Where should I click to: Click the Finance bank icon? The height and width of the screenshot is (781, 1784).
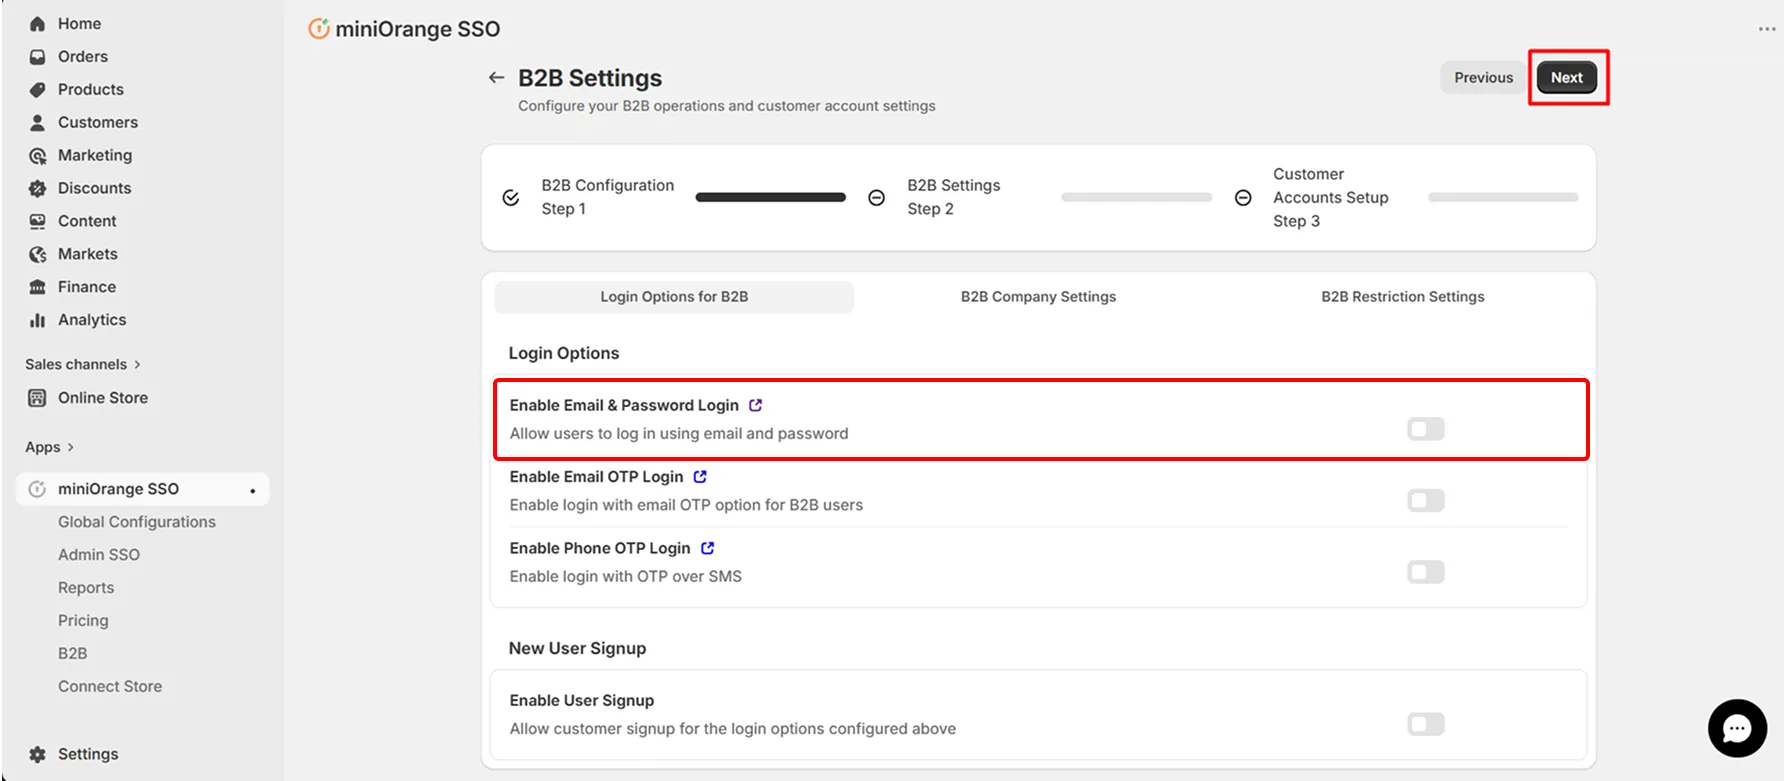click(x=37, y=287)
